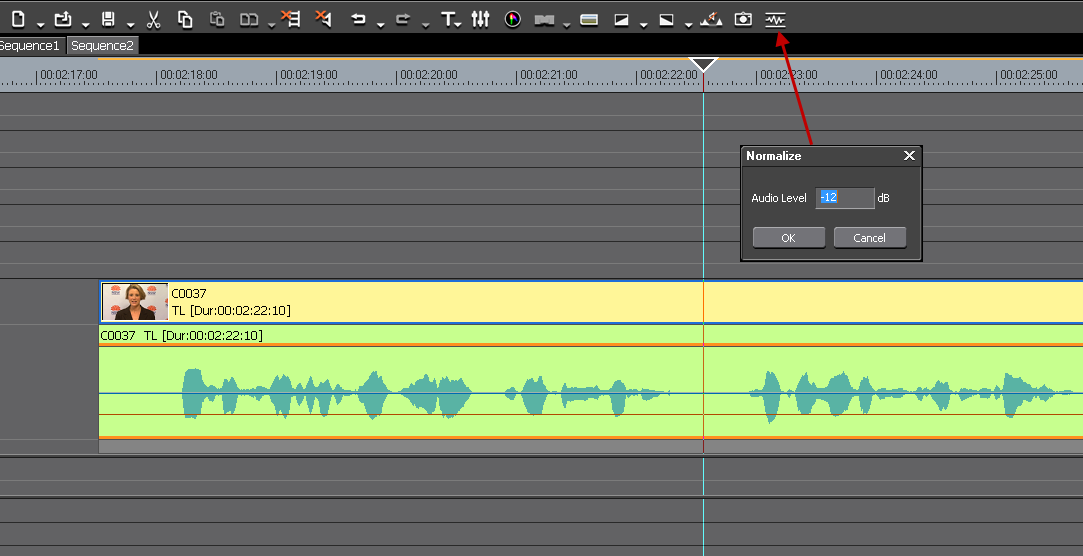The width and height of the screenshot is (1083, 556).
Task: Expand the Undo history dropdown arrow
Action: point(381,25)
